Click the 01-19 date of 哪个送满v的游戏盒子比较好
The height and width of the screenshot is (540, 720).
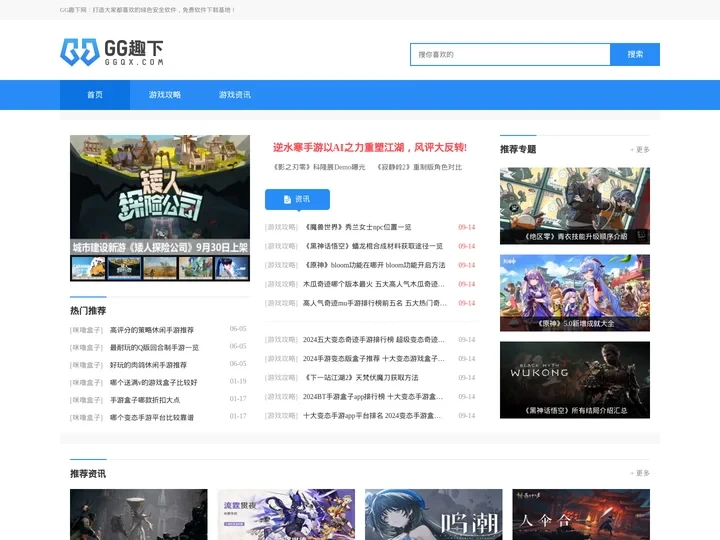238,381
